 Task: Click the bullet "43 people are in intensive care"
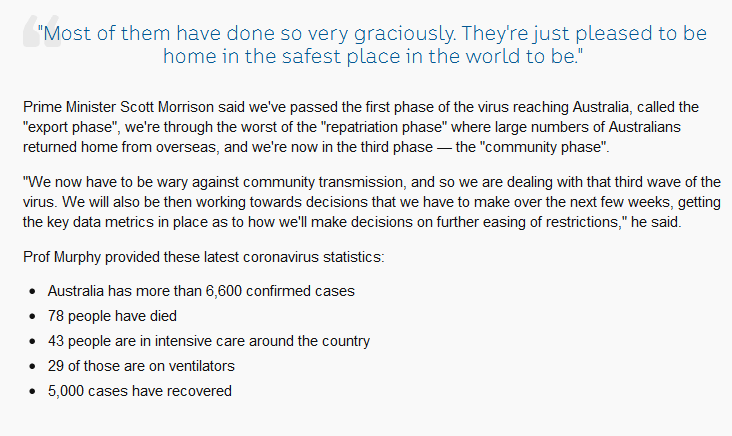(x=209, y=341)
